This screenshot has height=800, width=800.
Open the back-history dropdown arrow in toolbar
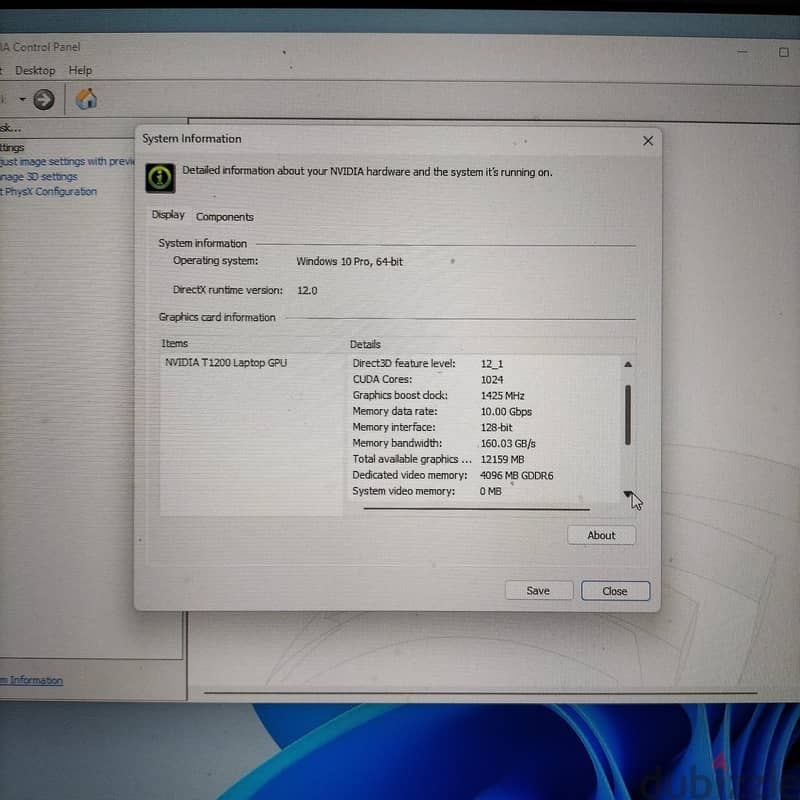pyautogui.click(x=22, y=98)
